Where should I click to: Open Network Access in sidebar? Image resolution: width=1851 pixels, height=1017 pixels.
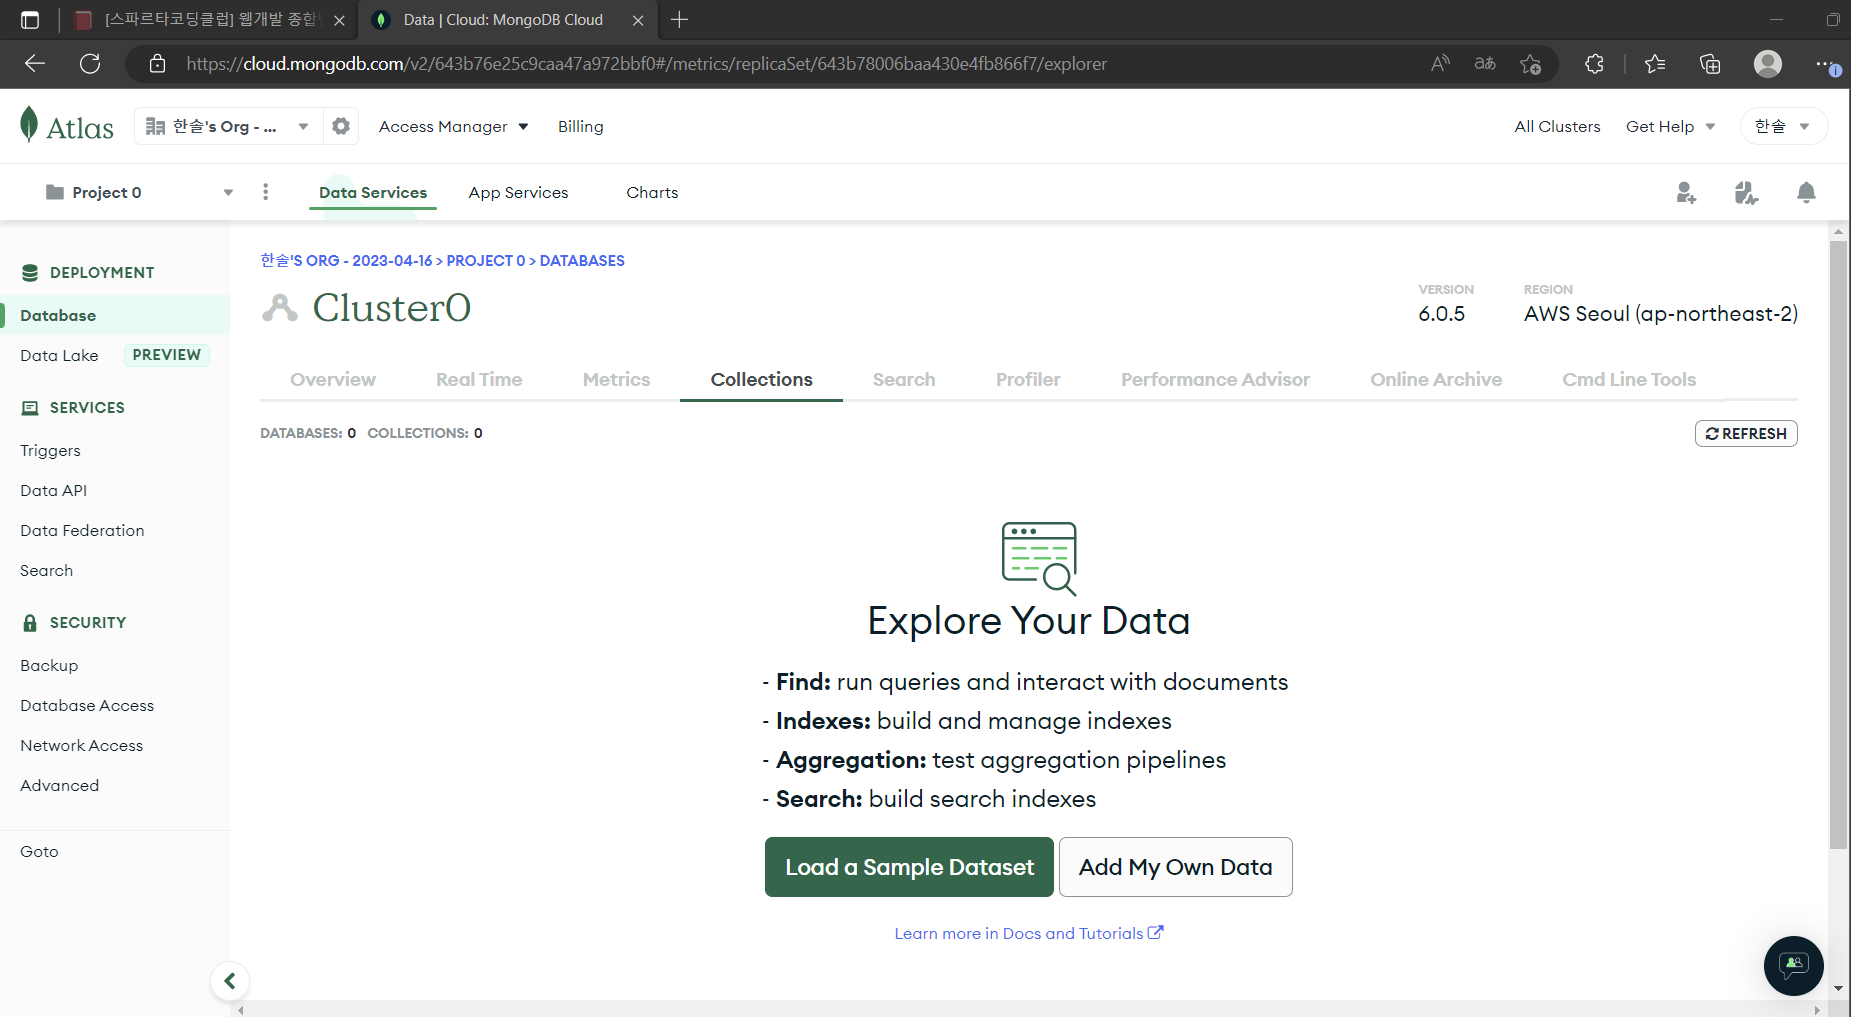81,745
